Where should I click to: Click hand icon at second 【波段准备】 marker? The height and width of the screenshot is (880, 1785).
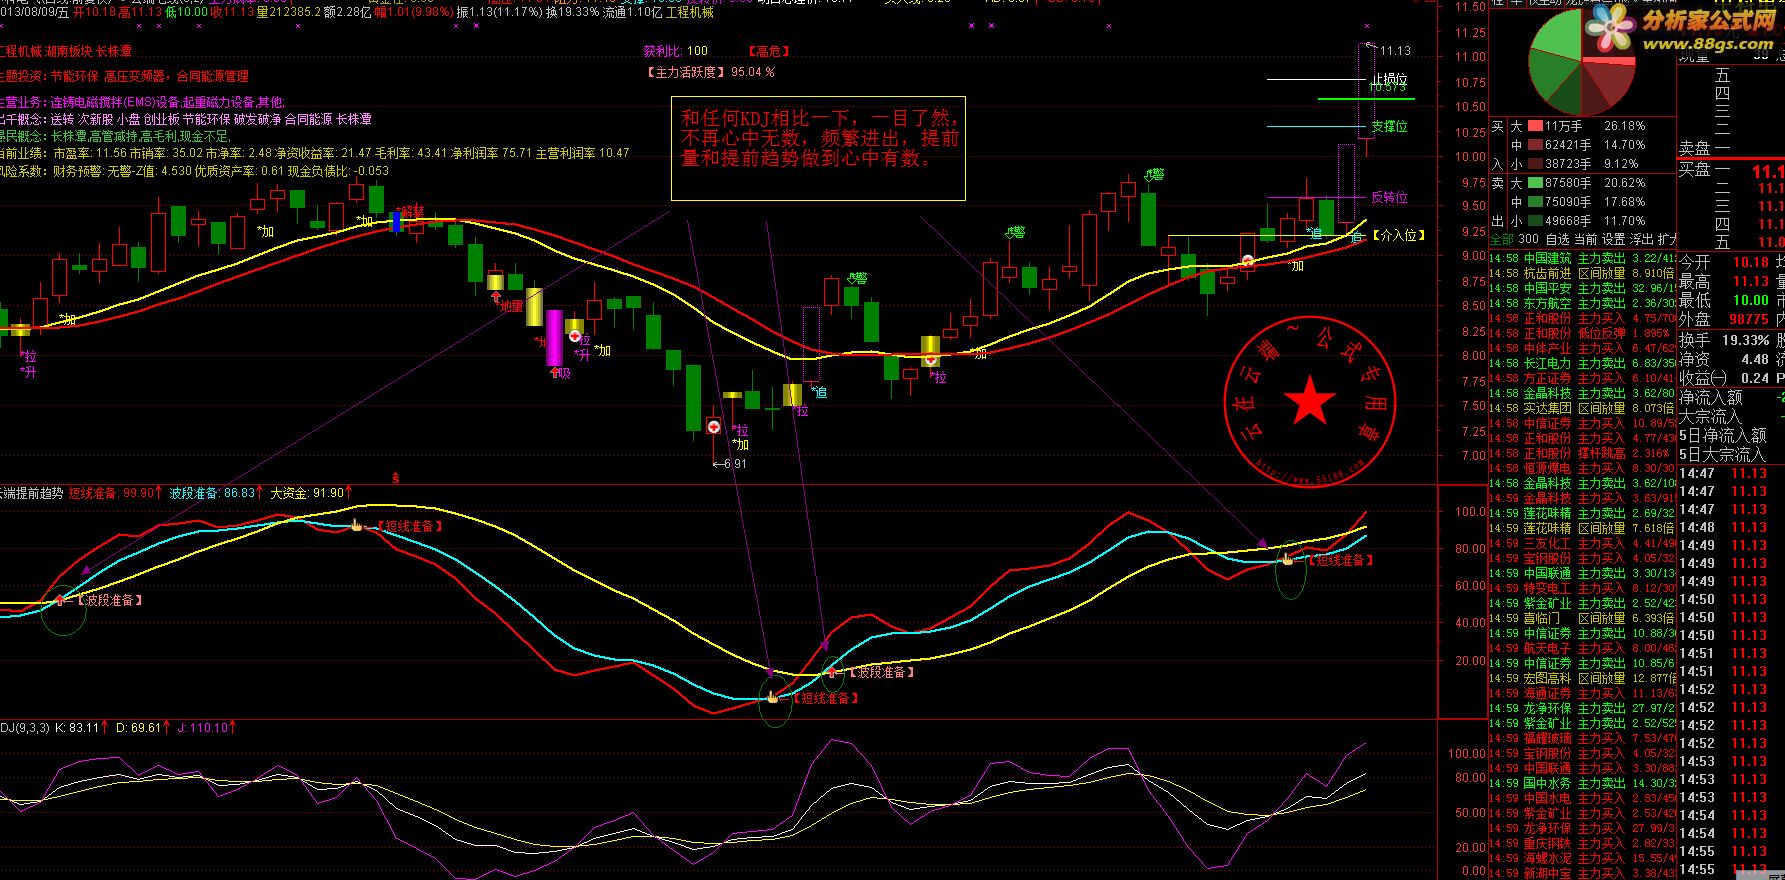click(x=831, y=671)
